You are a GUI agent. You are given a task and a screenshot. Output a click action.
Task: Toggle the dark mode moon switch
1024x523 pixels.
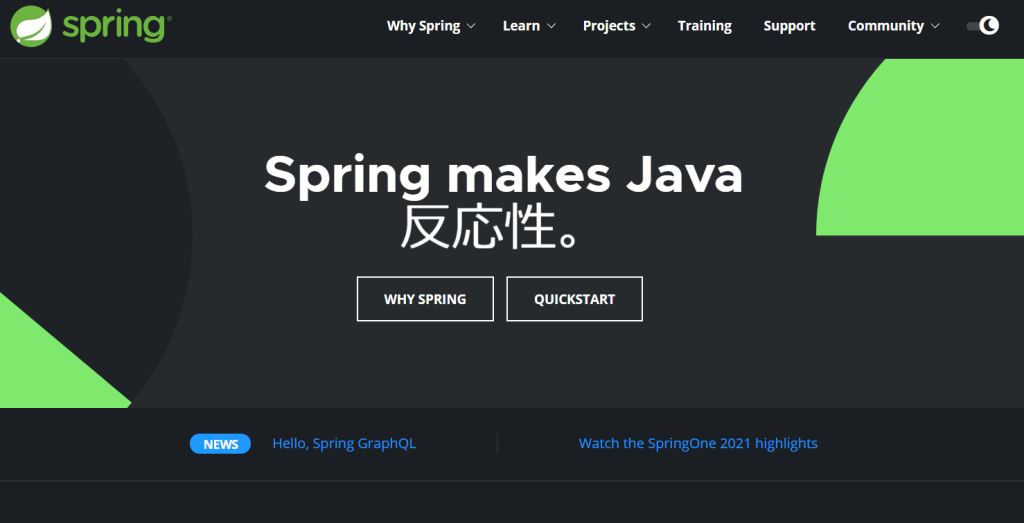pyautogui.click(x=983, y=26)
